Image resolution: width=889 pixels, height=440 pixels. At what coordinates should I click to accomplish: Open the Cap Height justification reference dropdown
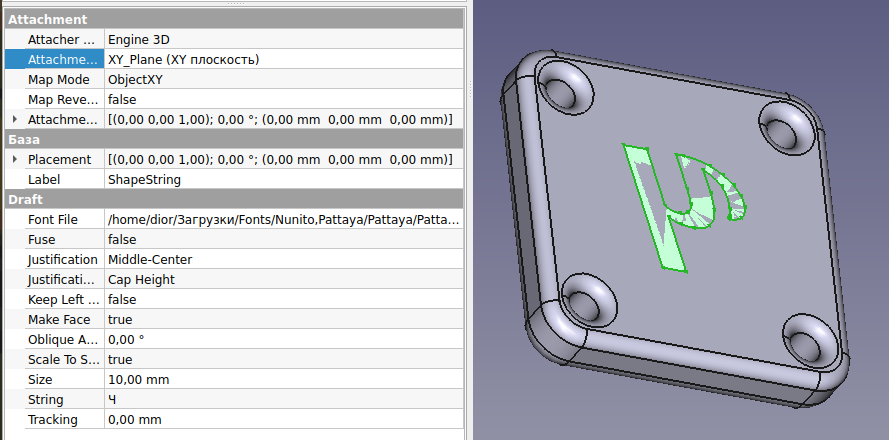pos(283,279)
